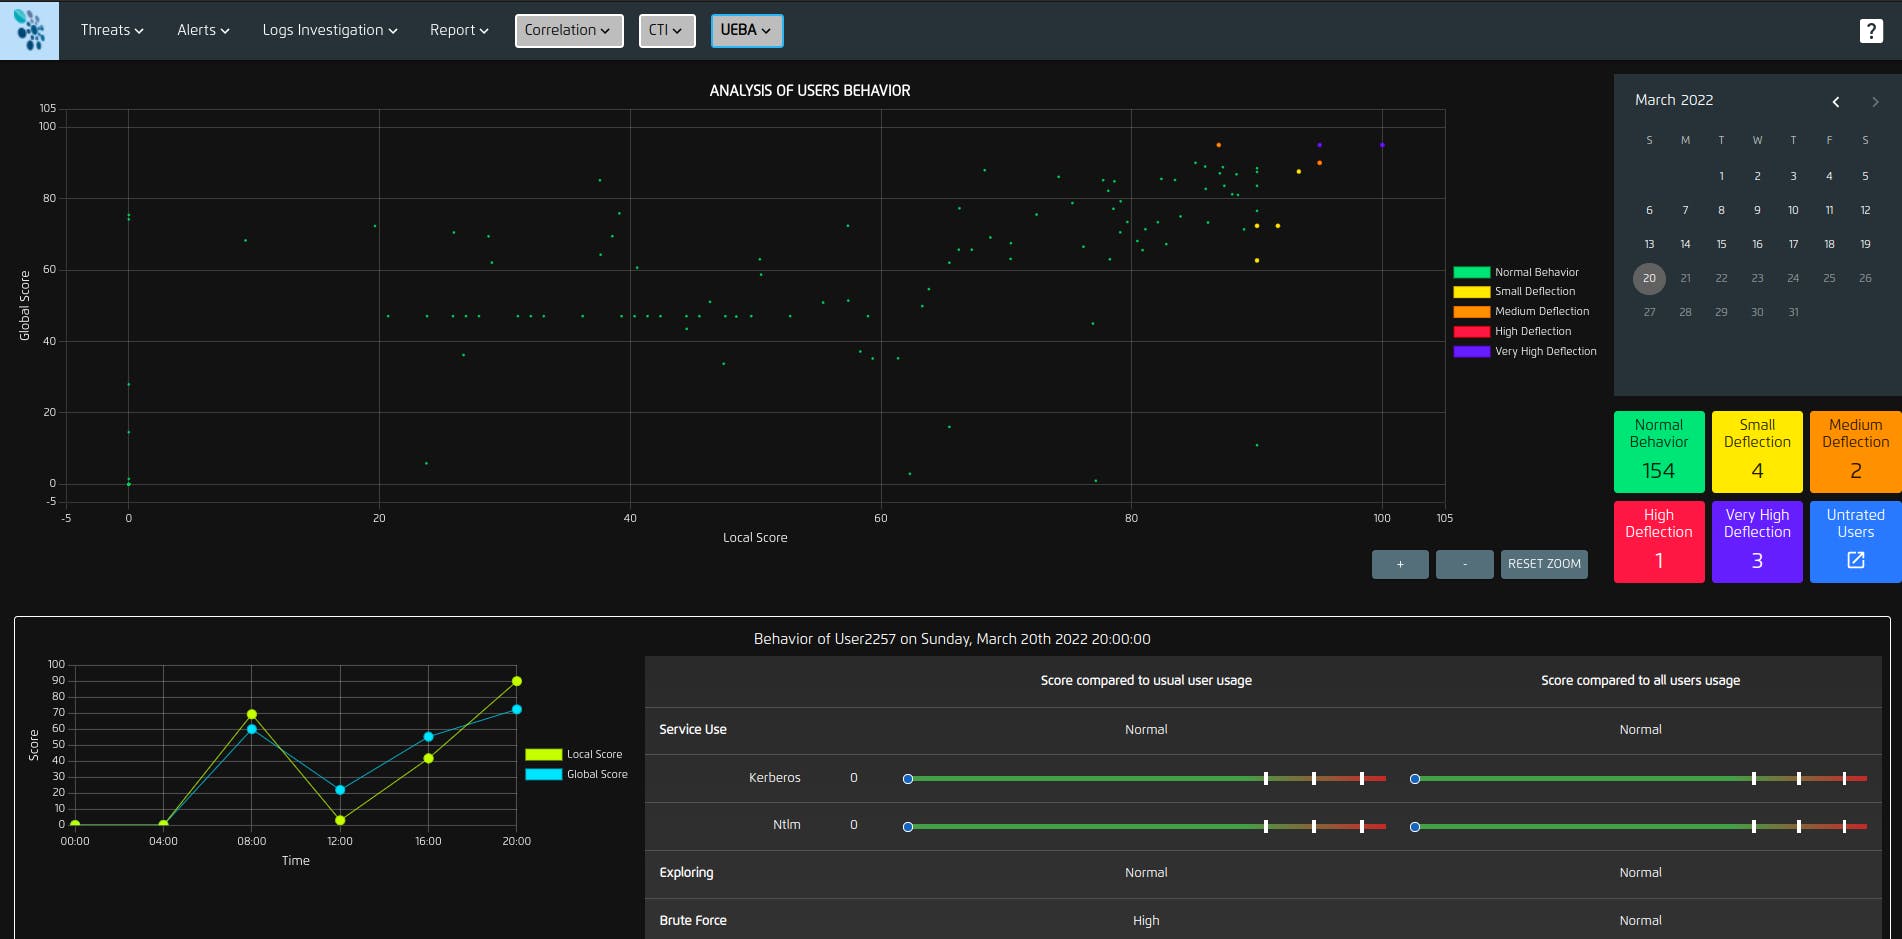Open Untrated Users external link tile
Image resolution: width=1902 pixels, height=939 pixels.
pyautogui.click(x=1855, y=542)
